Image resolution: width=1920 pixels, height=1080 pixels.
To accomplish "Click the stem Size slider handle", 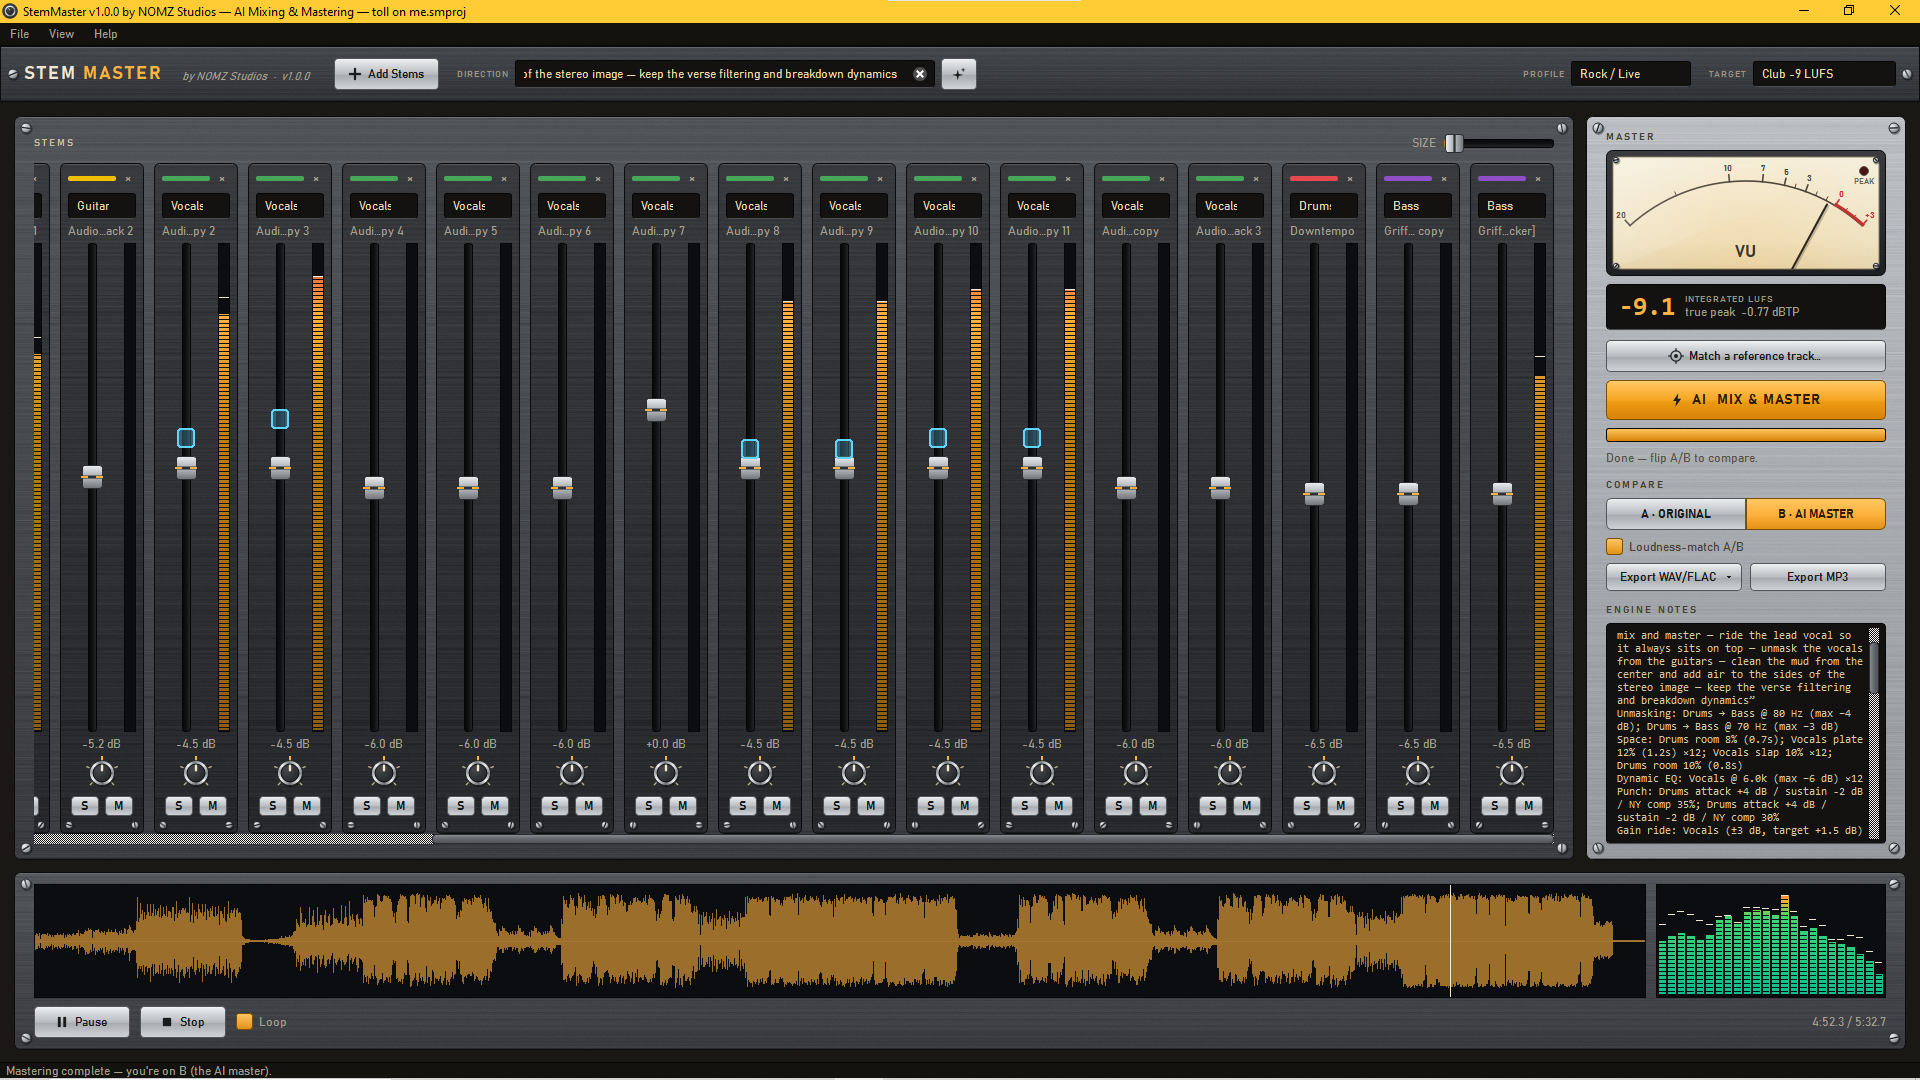I will click(x=1454, y=143).
